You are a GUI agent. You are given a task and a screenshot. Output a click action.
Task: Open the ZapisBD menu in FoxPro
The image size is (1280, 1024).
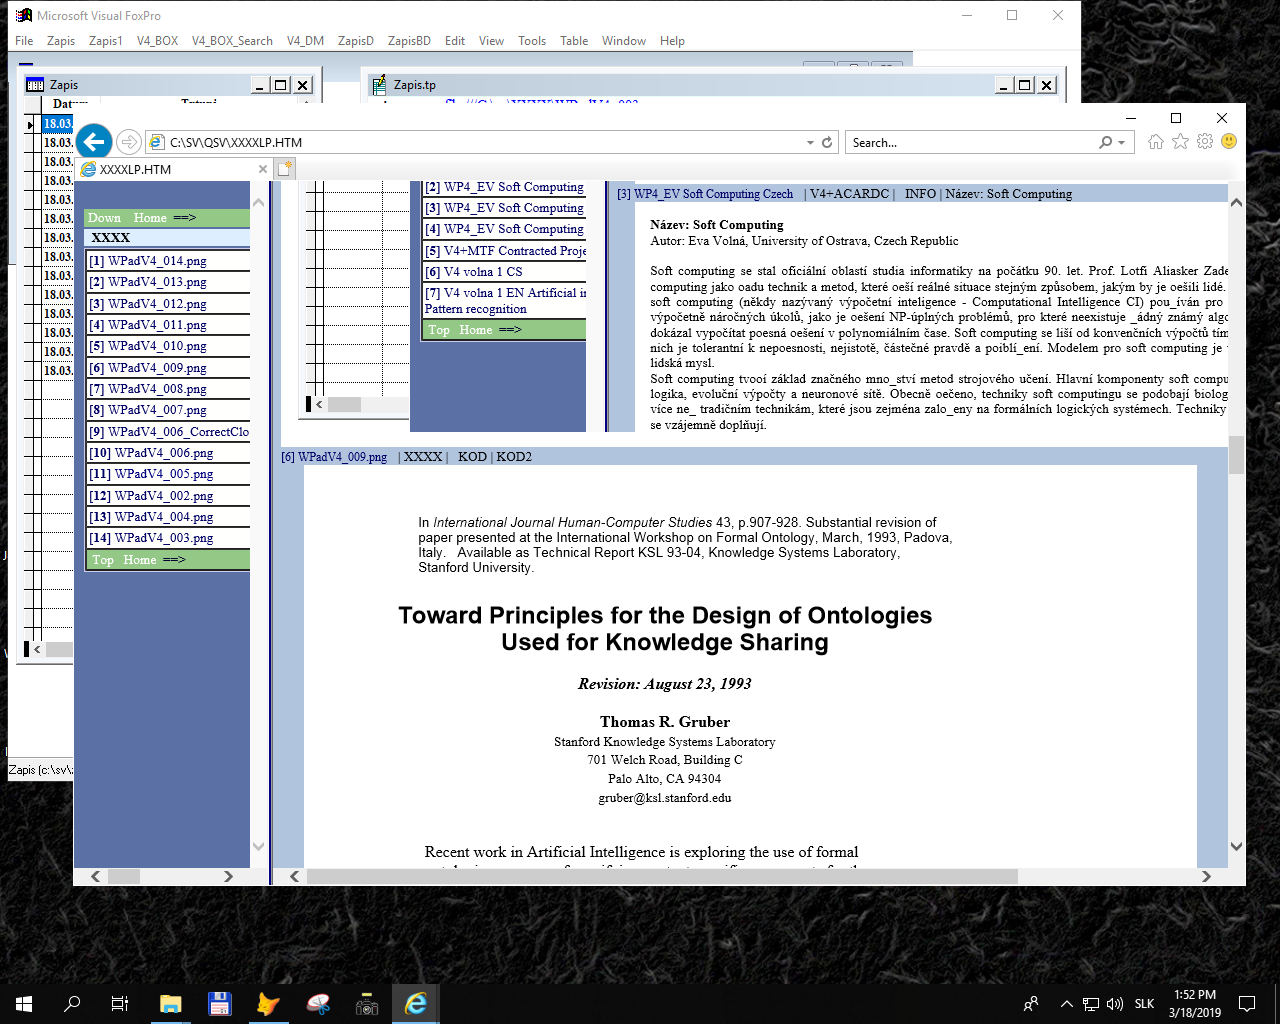tap(409, 41)
